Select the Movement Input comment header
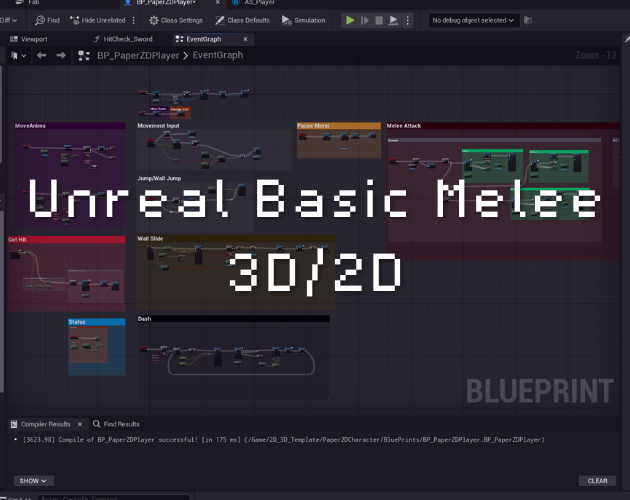 [x=214, y=126]
